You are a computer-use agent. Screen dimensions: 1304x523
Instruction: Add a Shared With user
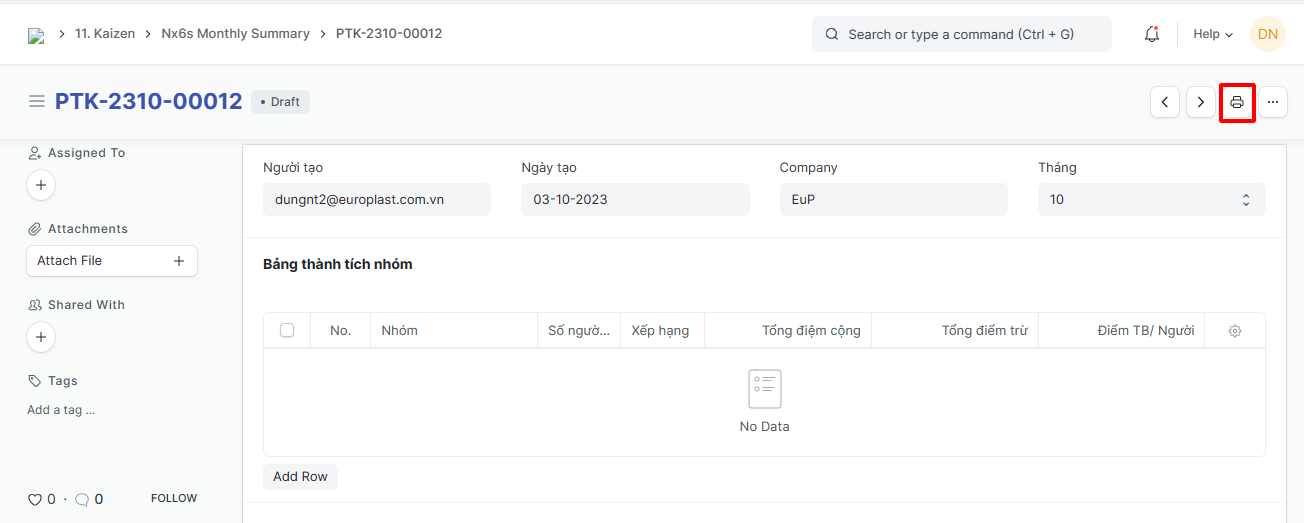point(41,337)
